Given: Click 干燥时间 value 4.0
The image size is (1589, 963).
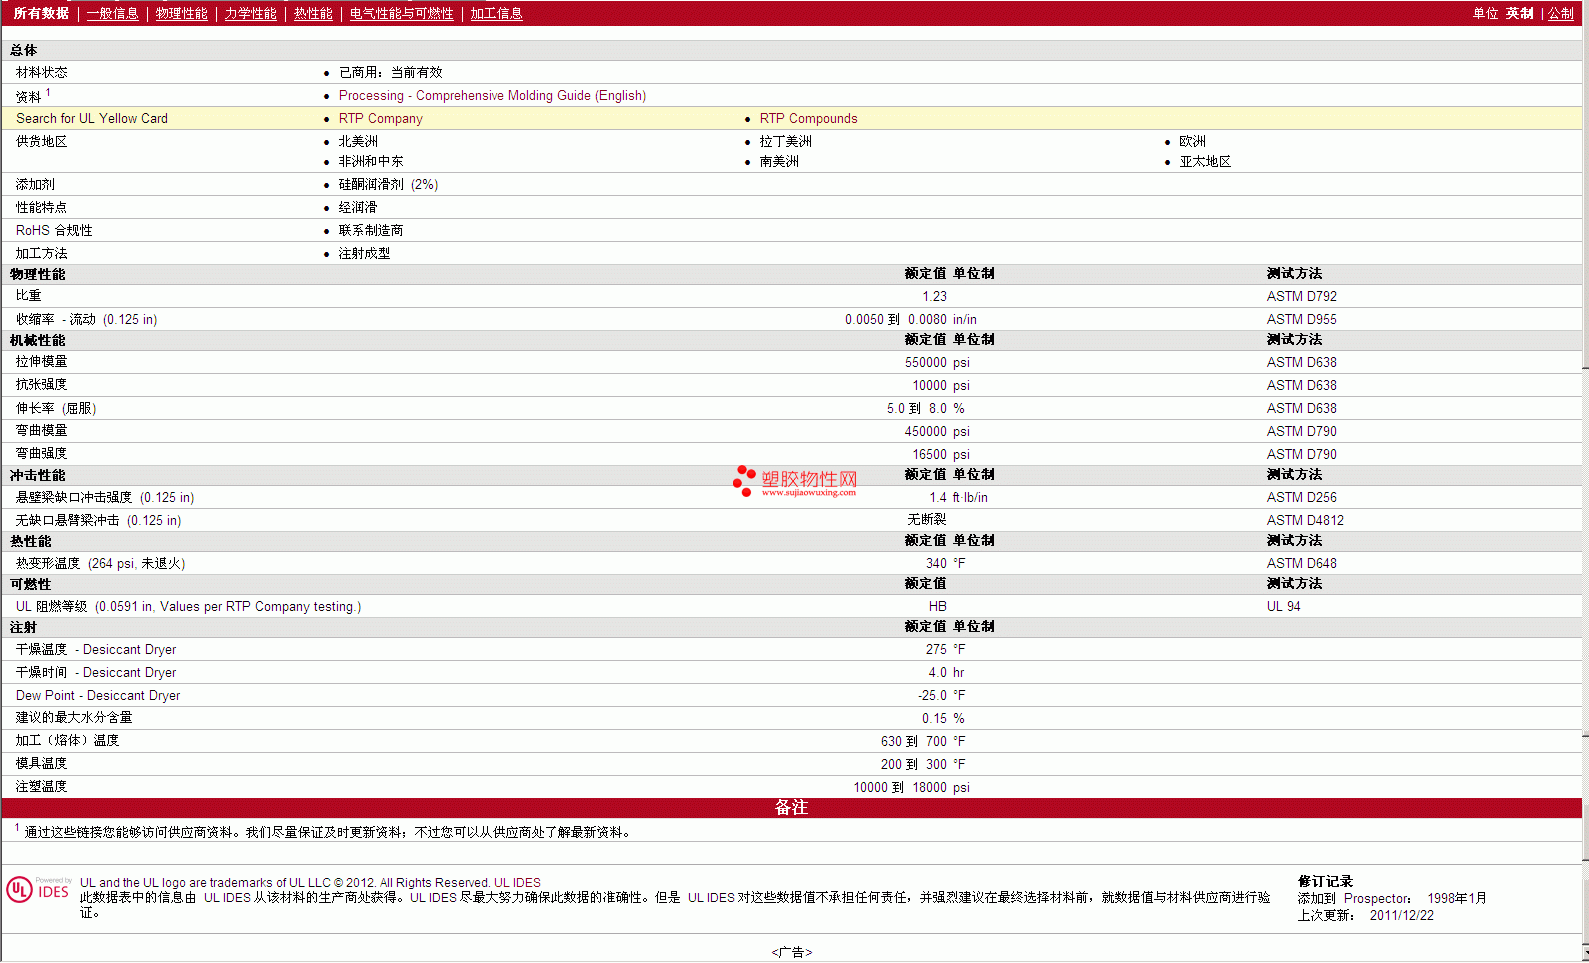Looking at the screenshot, I should 937,672.
